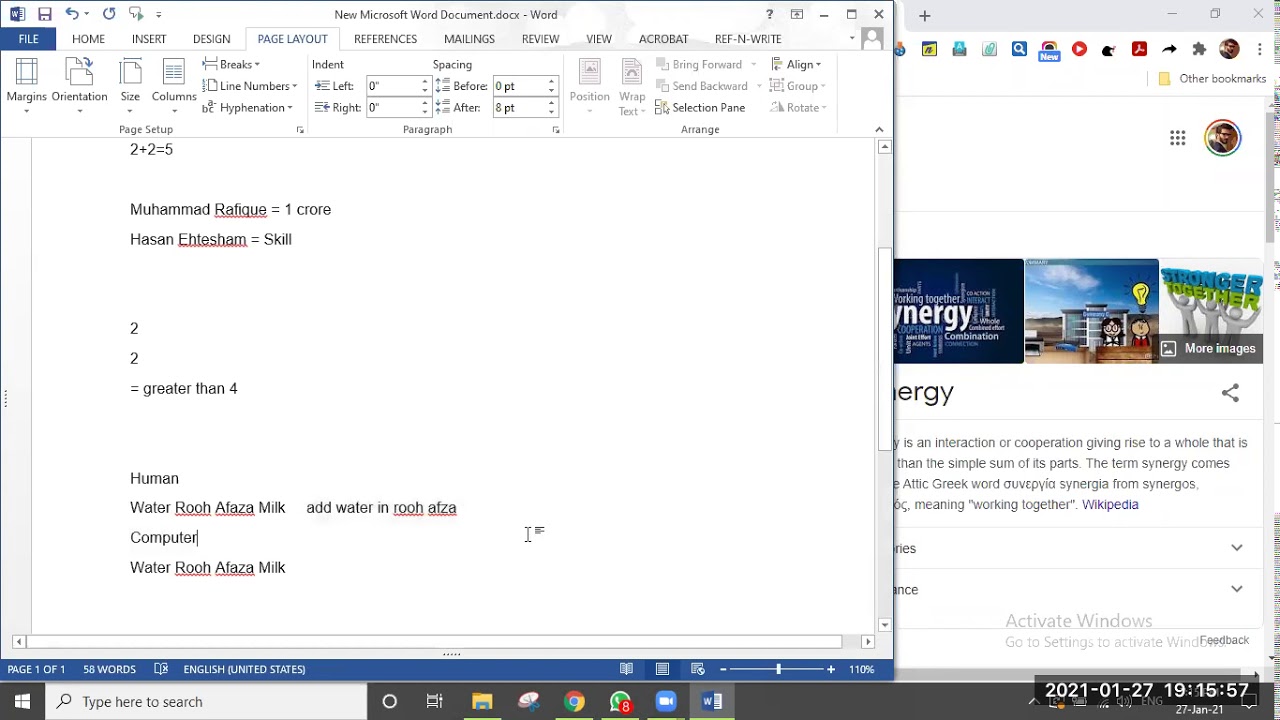This screenshot has width=1280, height=720.
Task: Click zoom in plus button
Action: [x=831, y=669]
